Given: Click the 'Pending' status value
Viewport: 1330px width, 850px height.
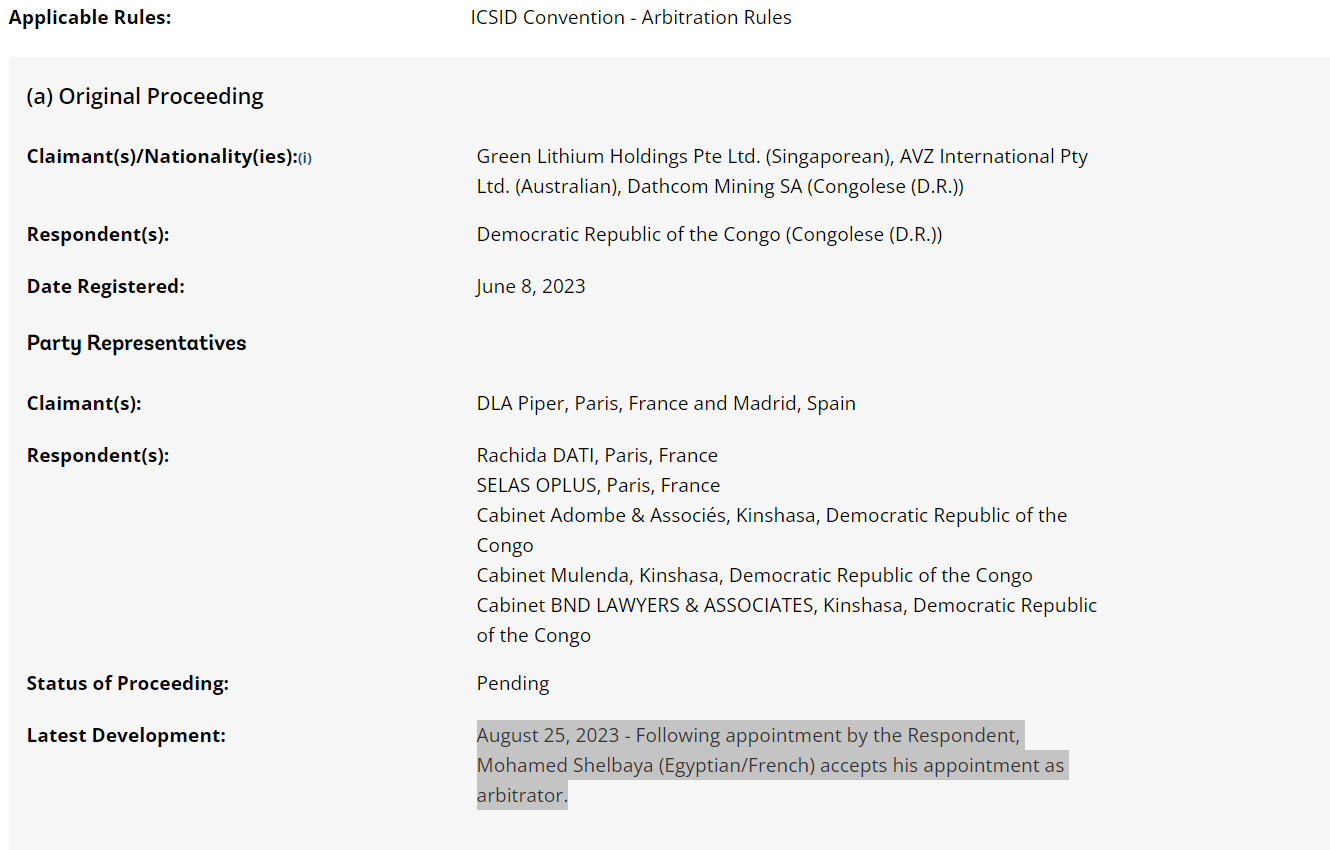Looking at the screenshot, I should click(513, 684).
